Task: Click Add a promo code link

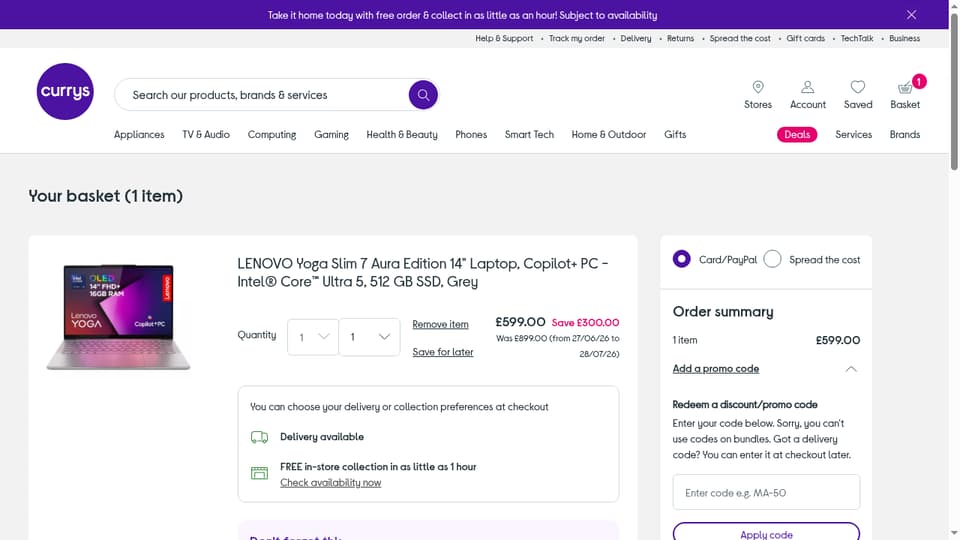Action: [716, 369]
